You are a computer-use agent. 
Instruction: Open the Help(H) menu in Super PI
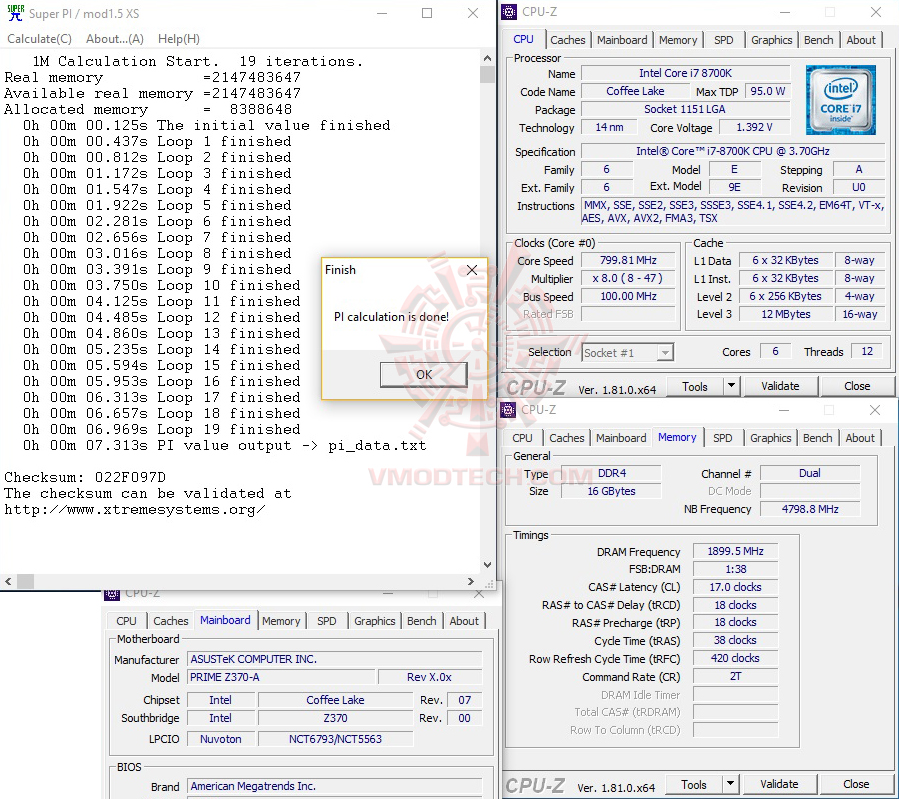(178, 38)
